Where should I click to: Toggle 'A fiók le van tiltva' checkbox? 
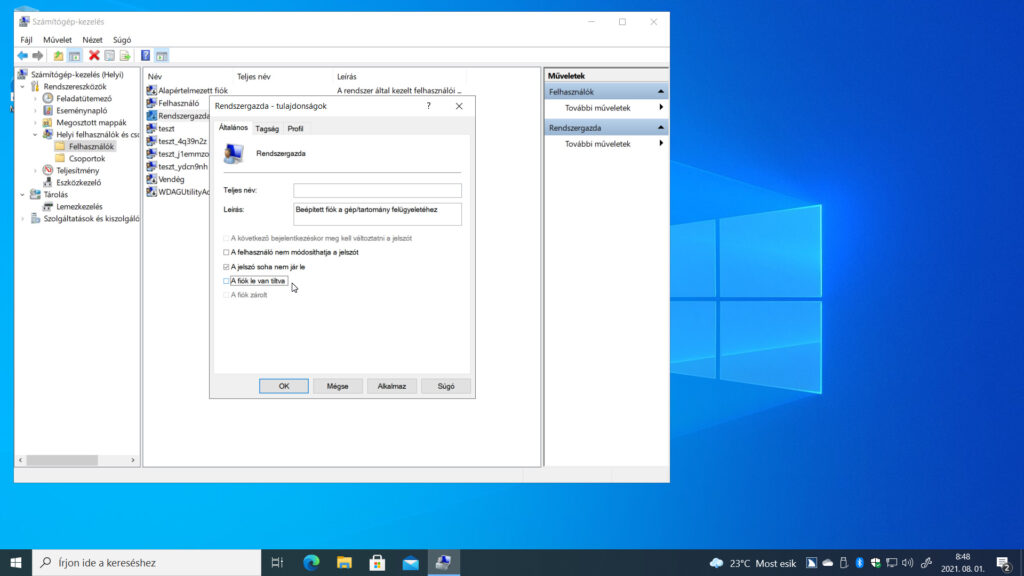226,281
